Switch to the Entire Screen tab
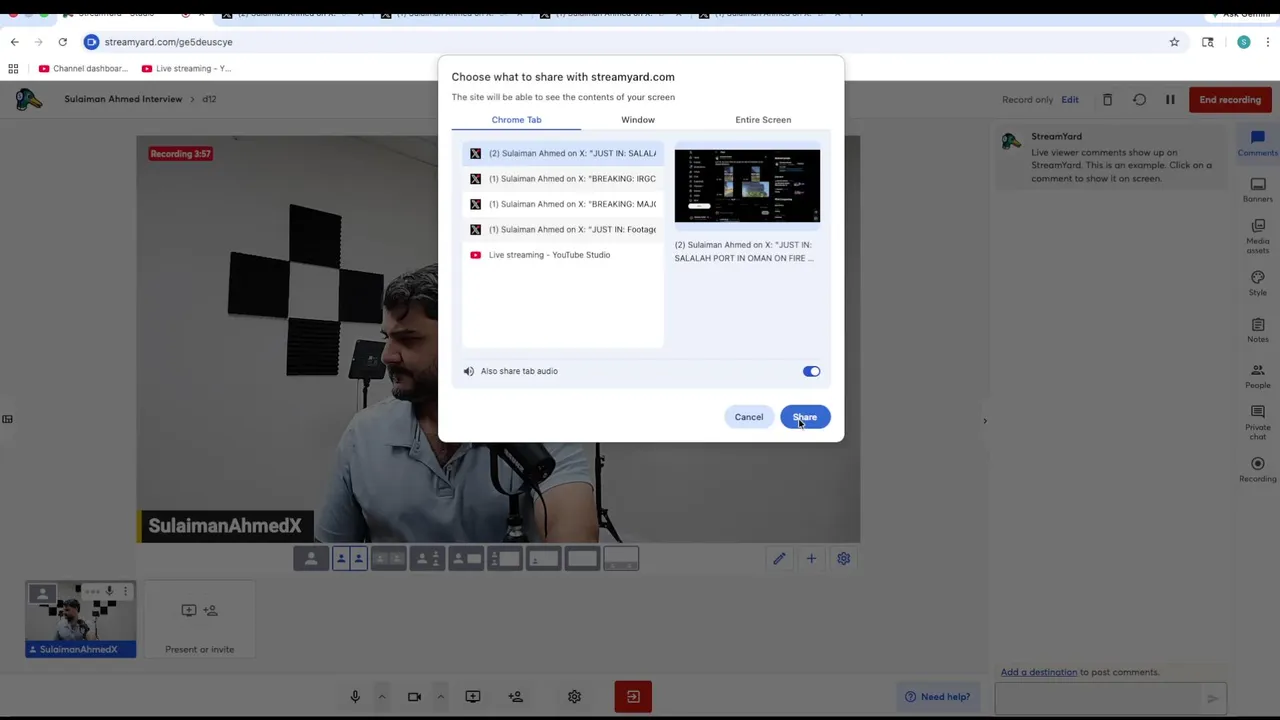 coord(763,120)
